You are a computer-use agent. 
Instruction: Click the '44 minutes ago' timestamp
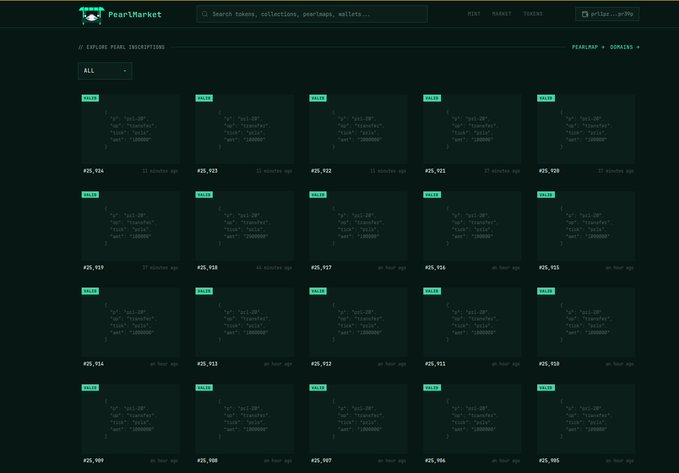pos(274,268)
